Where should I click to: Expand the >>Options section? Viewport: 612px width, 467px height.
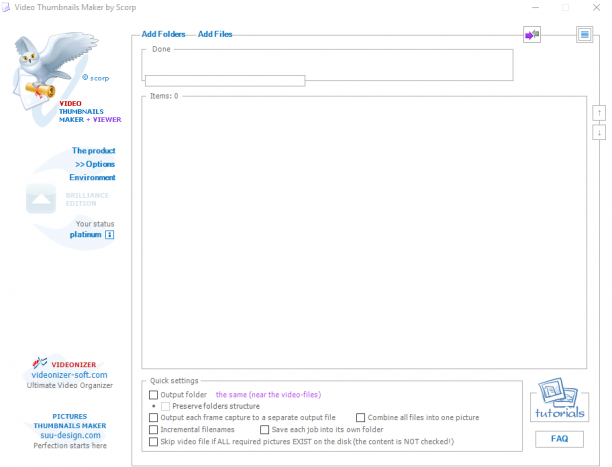(95, 164)
